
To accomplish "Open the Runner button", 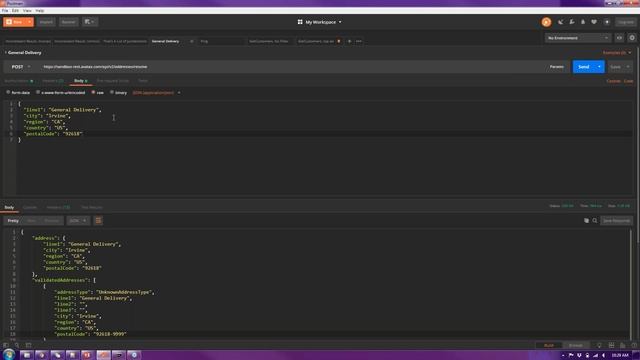I will pyautogui.click(x=68, y=22).
